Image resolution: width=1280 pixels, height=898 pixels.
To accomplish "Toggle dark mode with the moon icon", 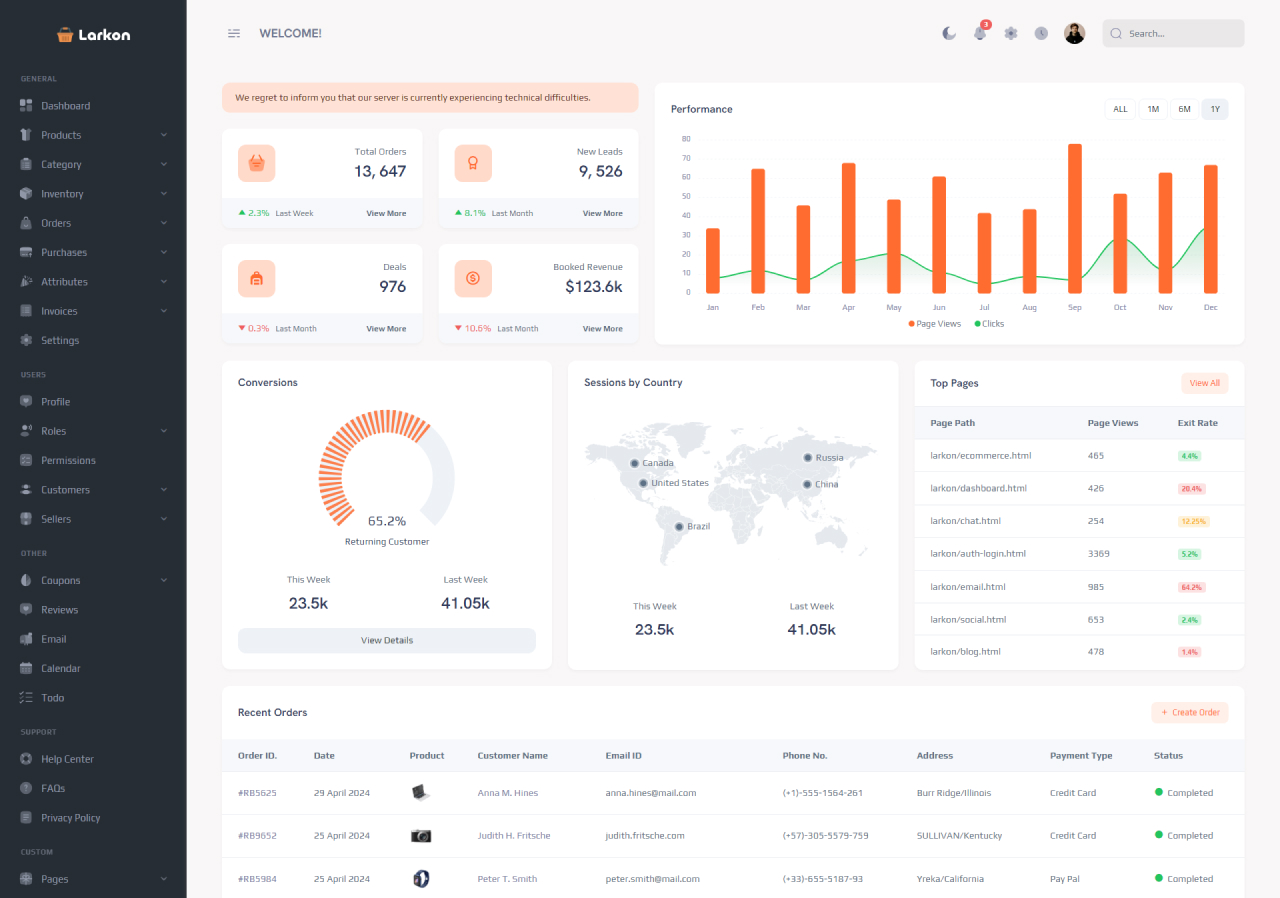I will point(949,33).
